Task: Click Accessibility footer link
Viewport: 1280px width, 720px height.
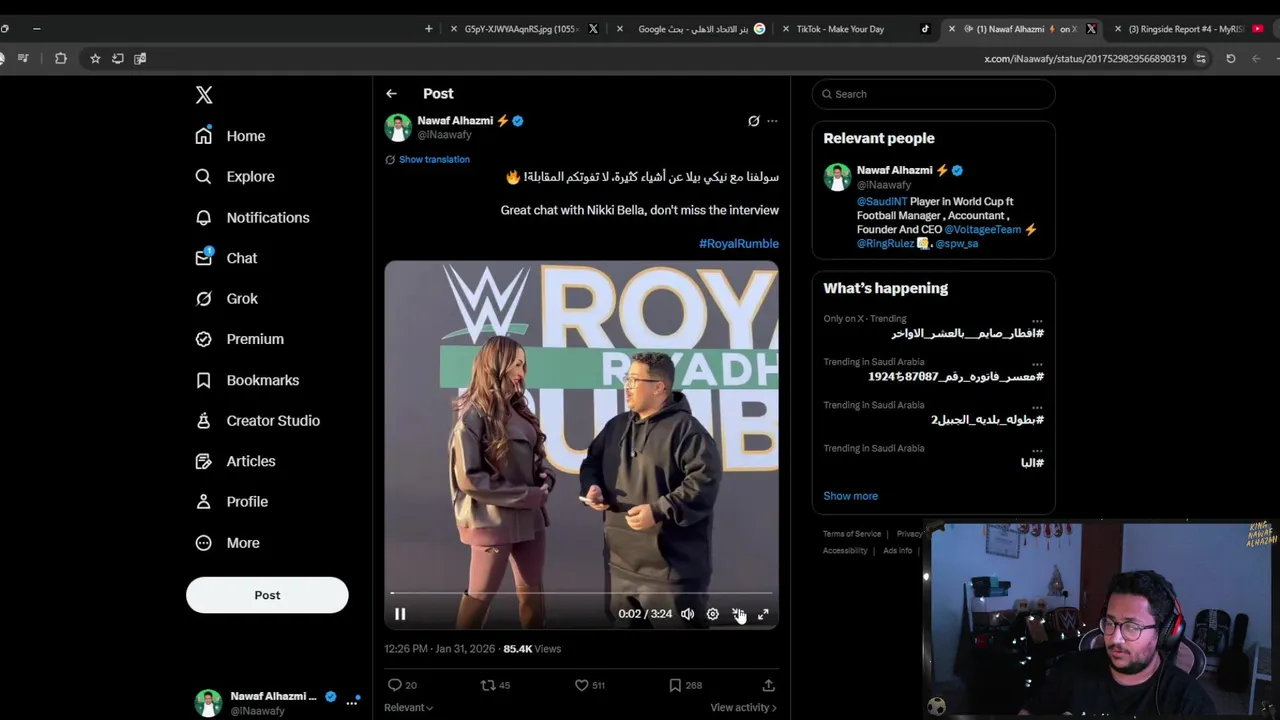Action: [845, 551]
